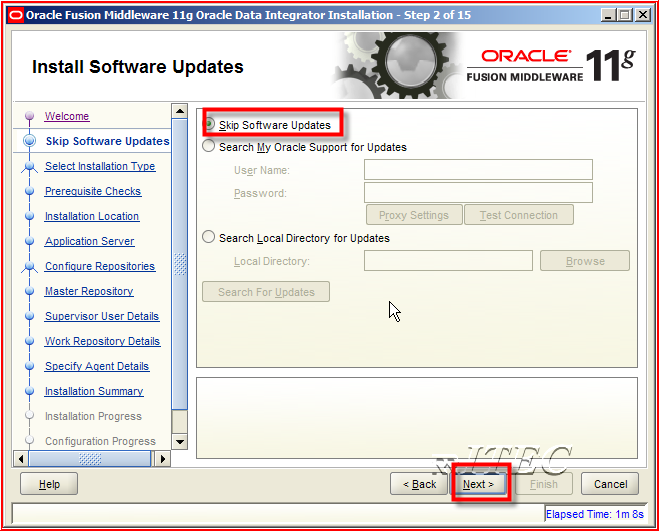Click the Welcome step bullet icon
Screen dimensions: 659x531
[x=29, y=116]
